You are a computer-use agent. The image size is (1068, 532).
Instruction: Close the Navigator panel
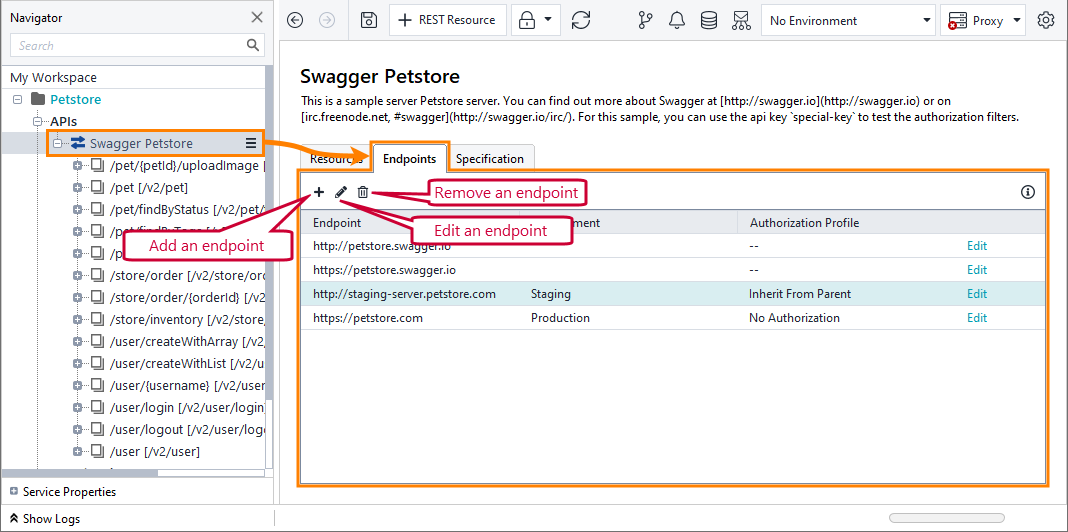pos(257,17)
